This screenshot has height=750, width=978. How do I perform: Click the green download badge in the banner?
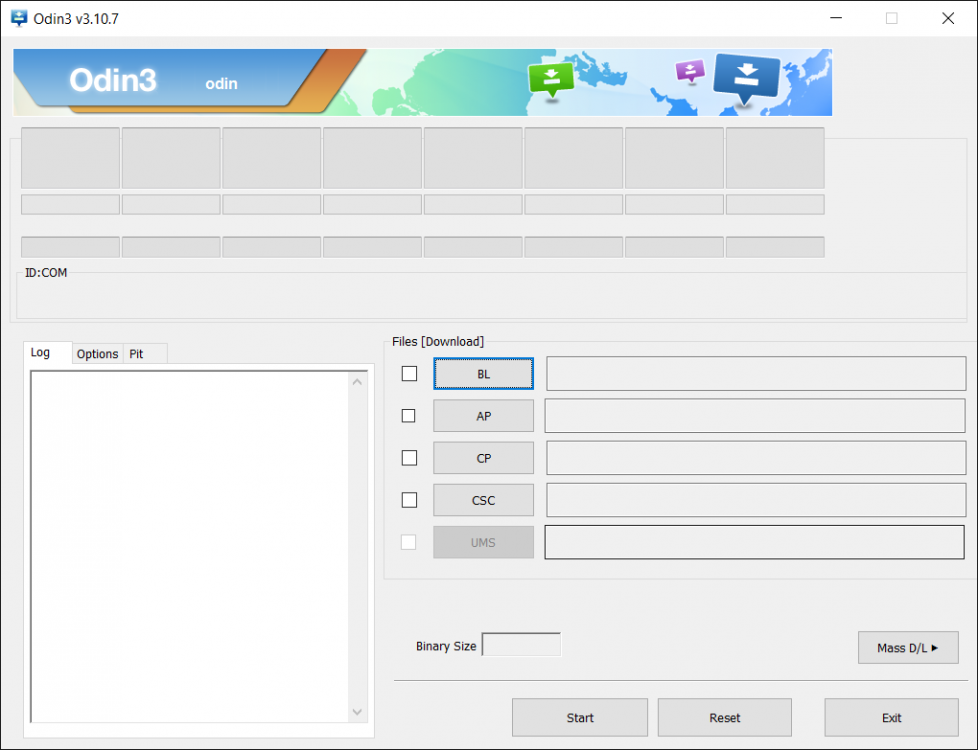click(551, 78)
